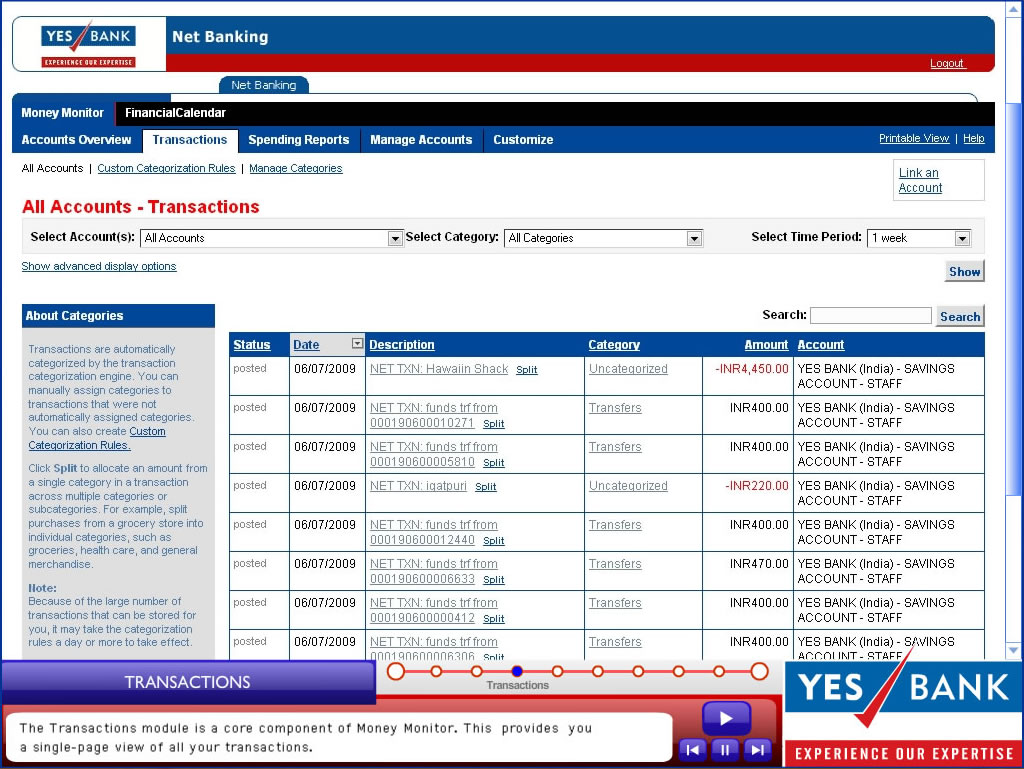Expand the Select Category dropdown
1024x769 pixels.
click(694, 238)
